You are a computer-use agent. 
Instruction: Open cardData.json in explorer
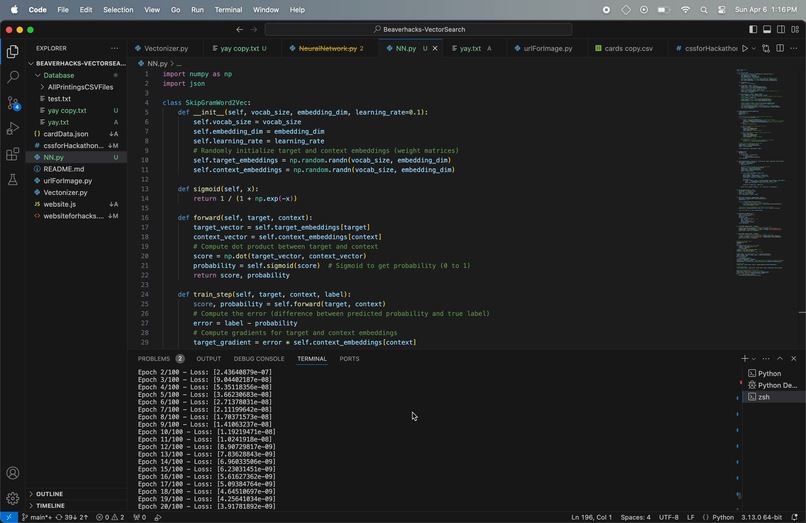77,134
